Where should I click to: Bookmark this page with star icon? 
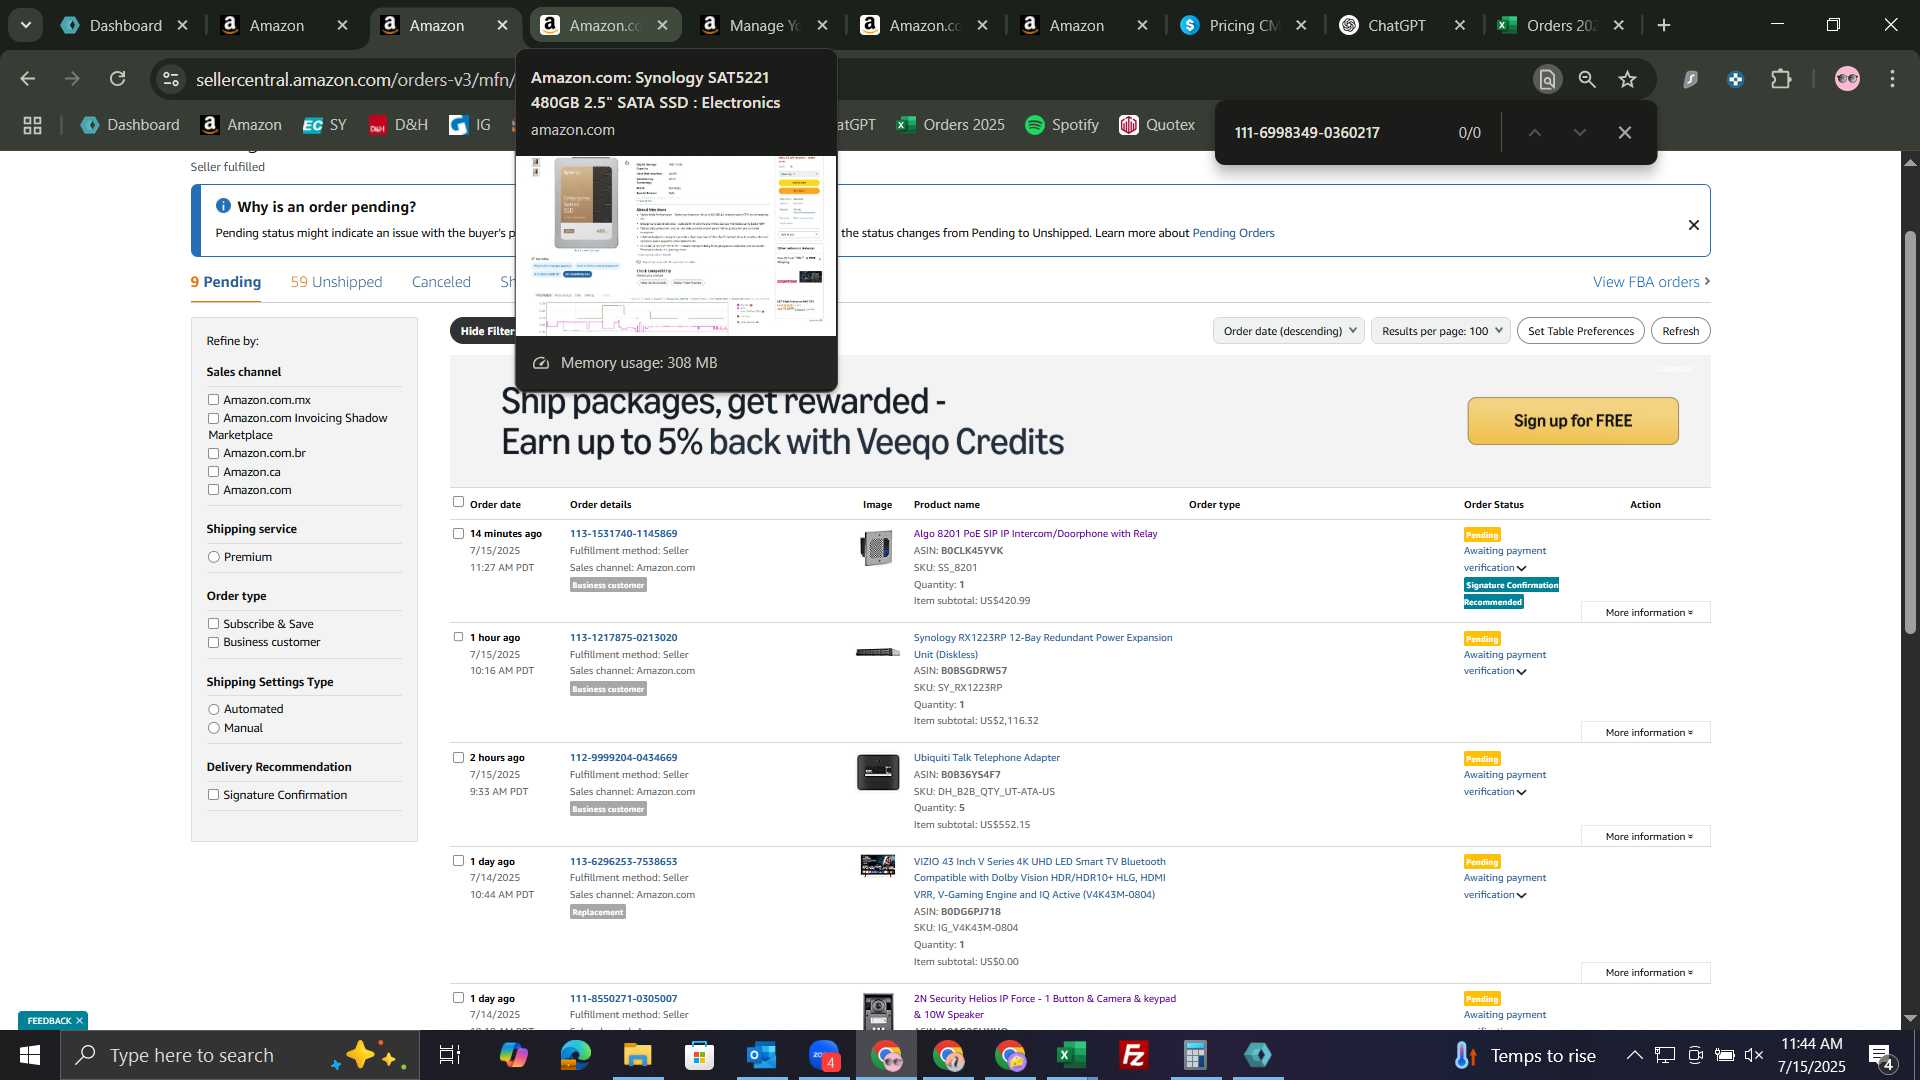1628,79
